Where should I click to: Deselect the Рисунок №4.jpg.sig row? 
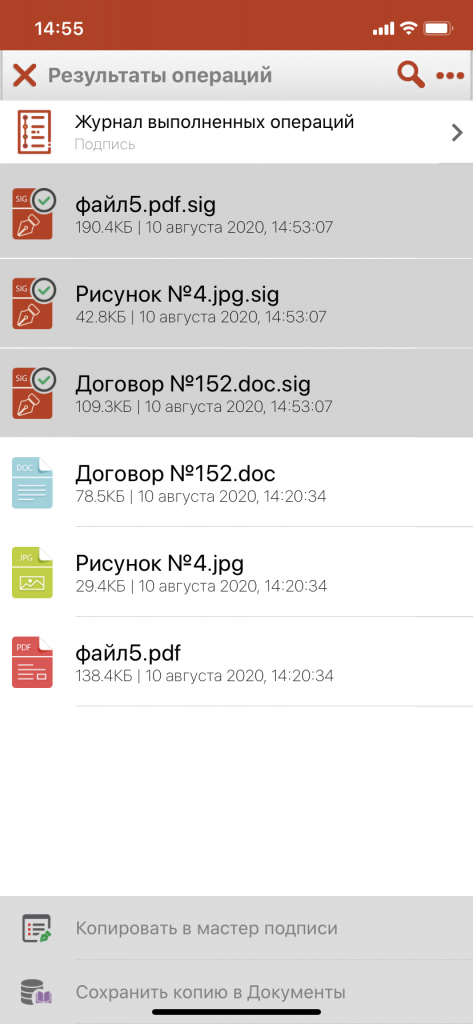[236, 303]
